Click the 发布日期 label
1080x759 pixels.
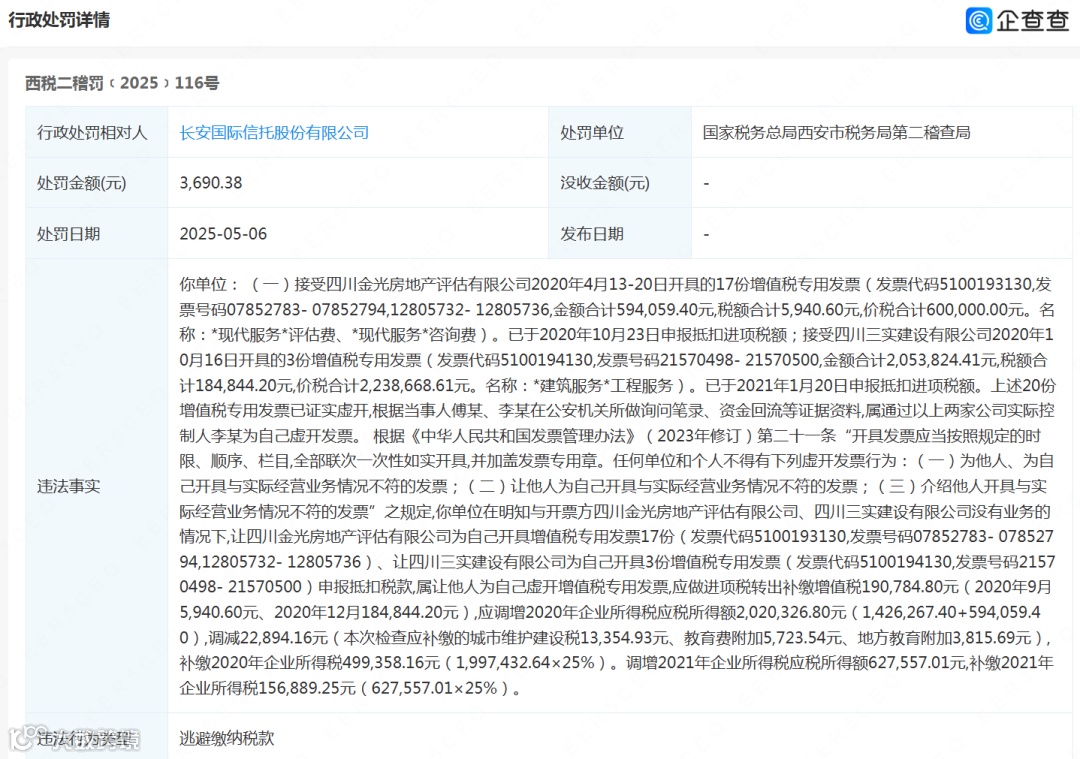pos(592,234)
